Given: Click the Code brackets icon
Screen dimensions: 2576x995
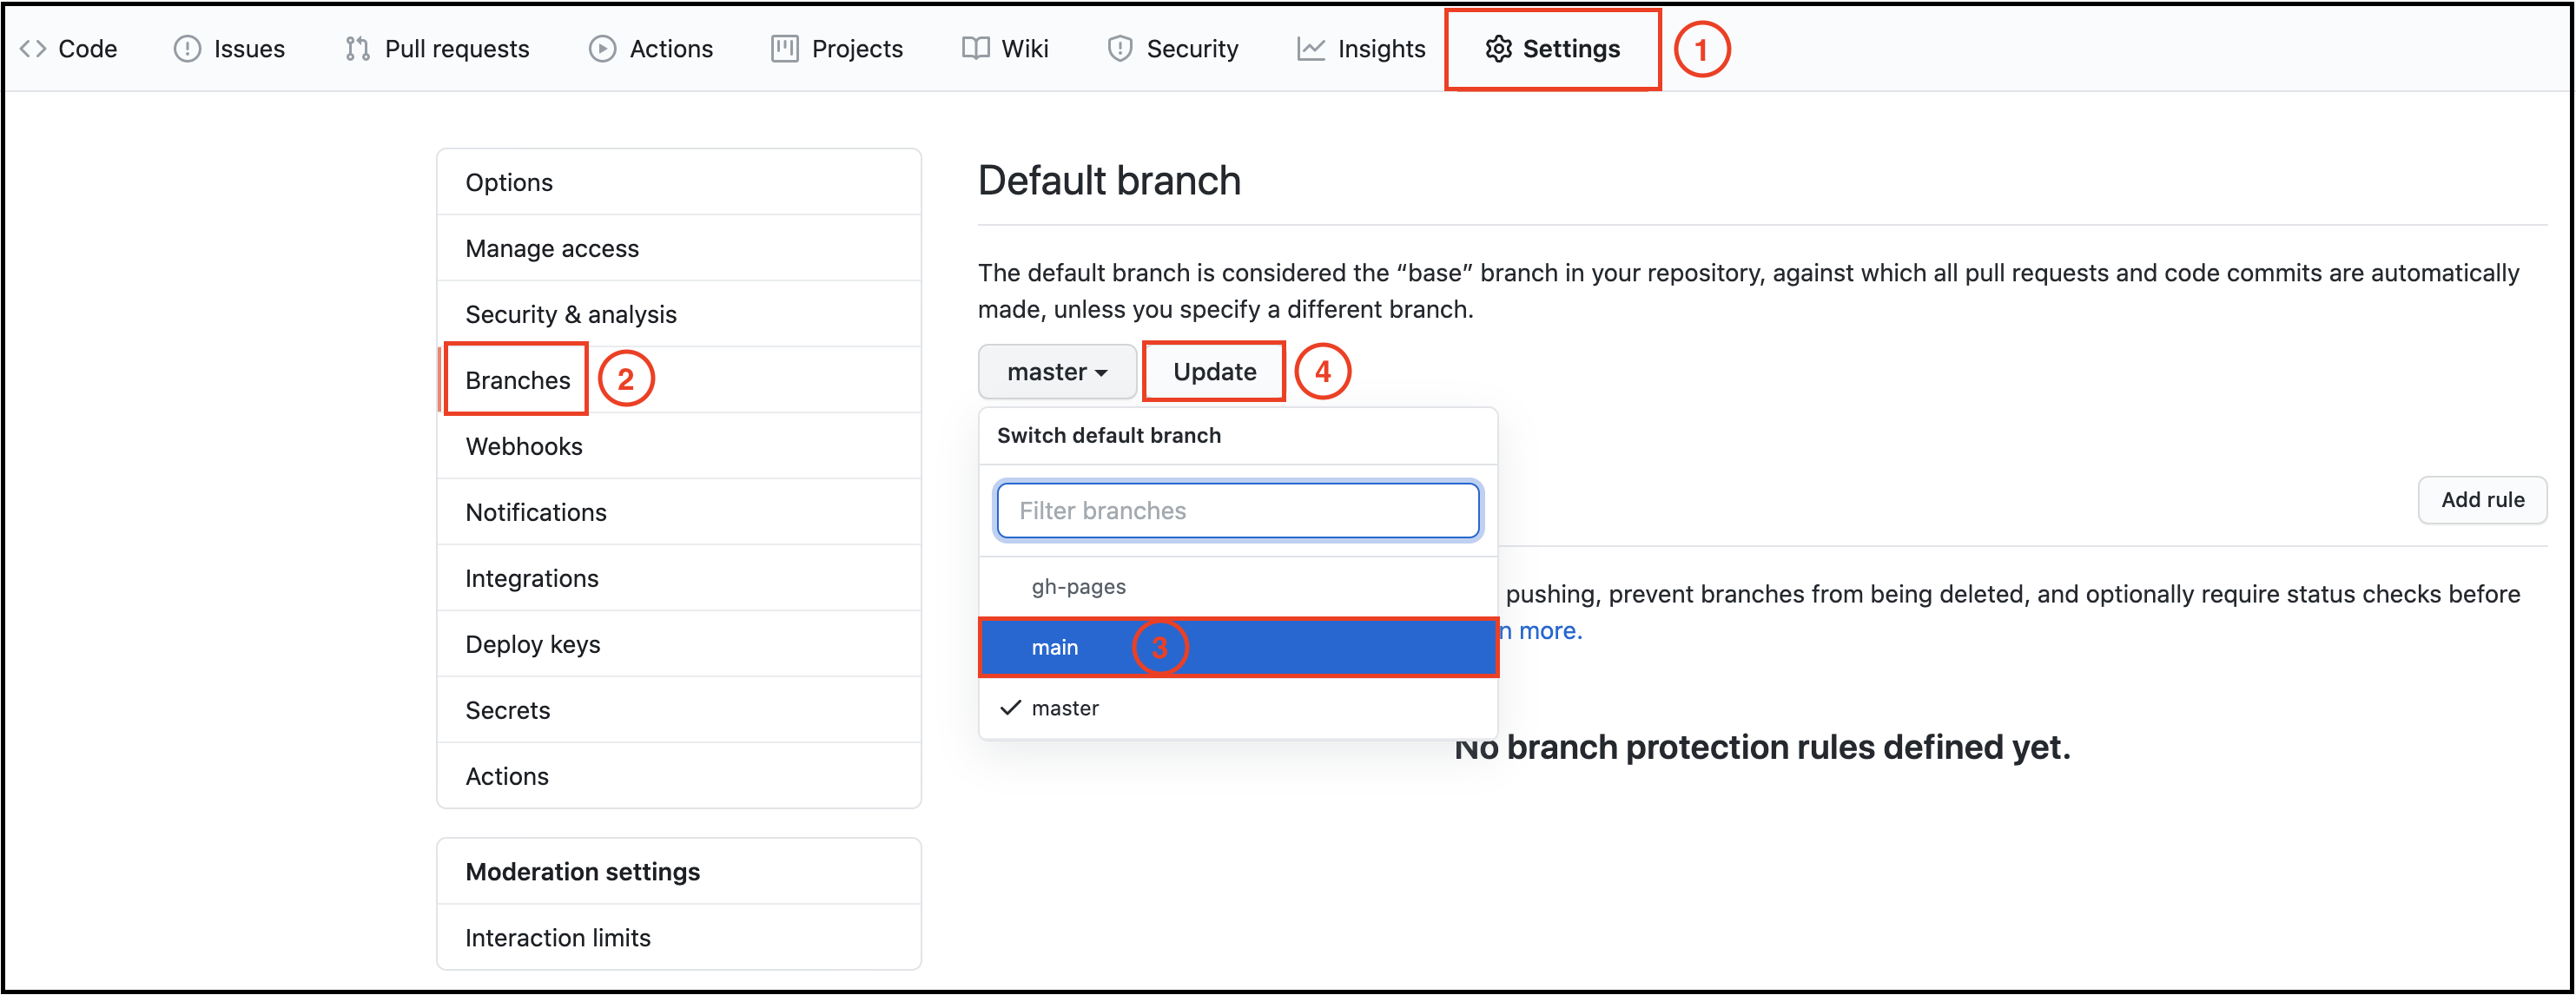Looking at the screenshot, I should click(x=33, y=49).
